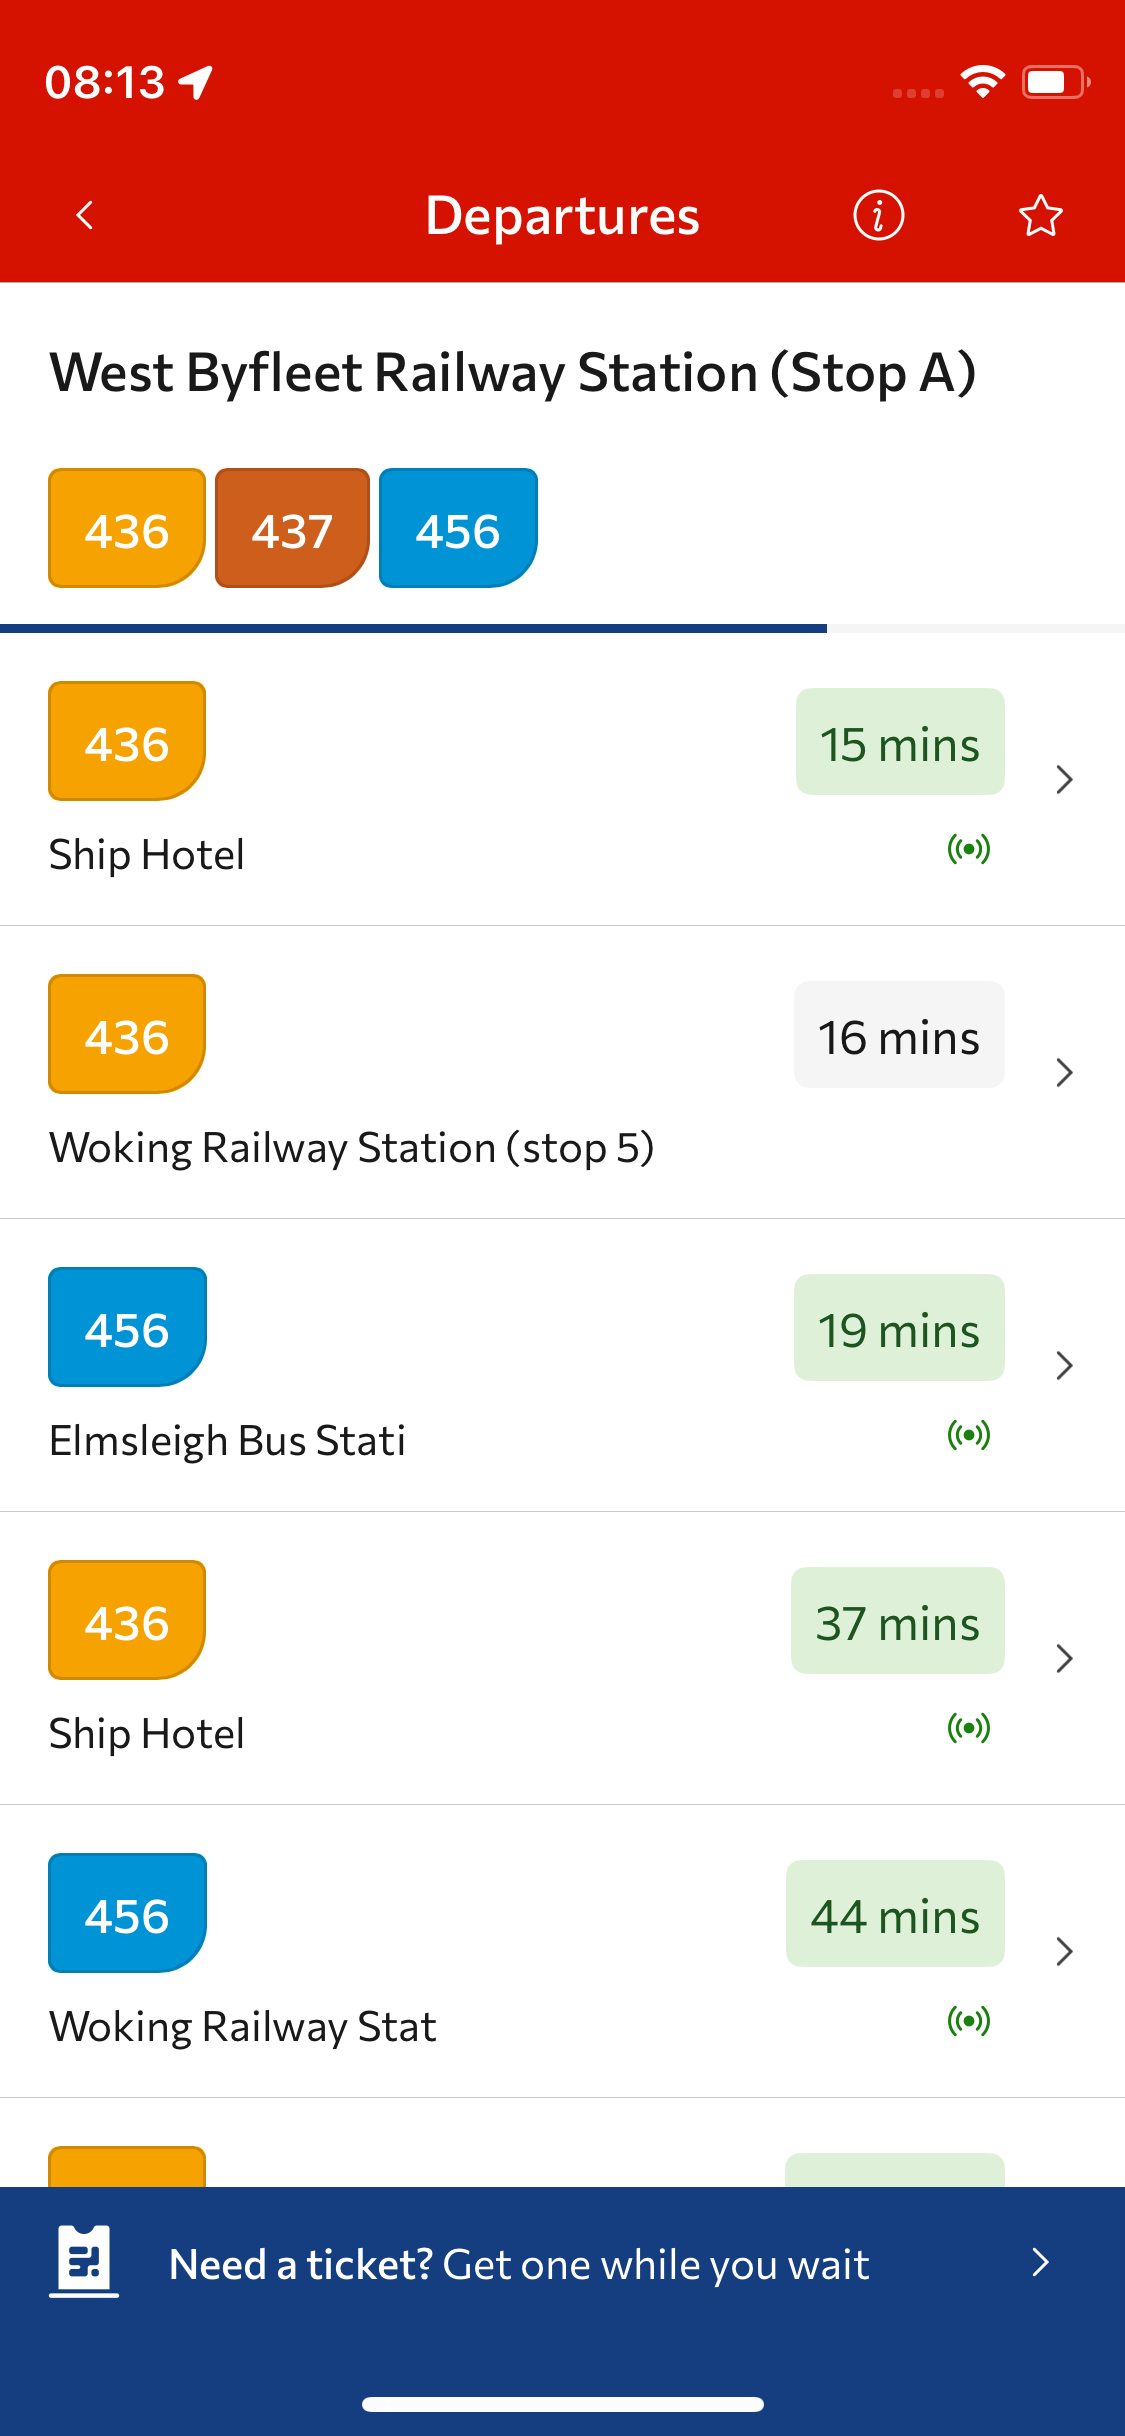Filter departures by route 437 badge
This screenshot has width=1125, height=2436.
coord(292,528)
